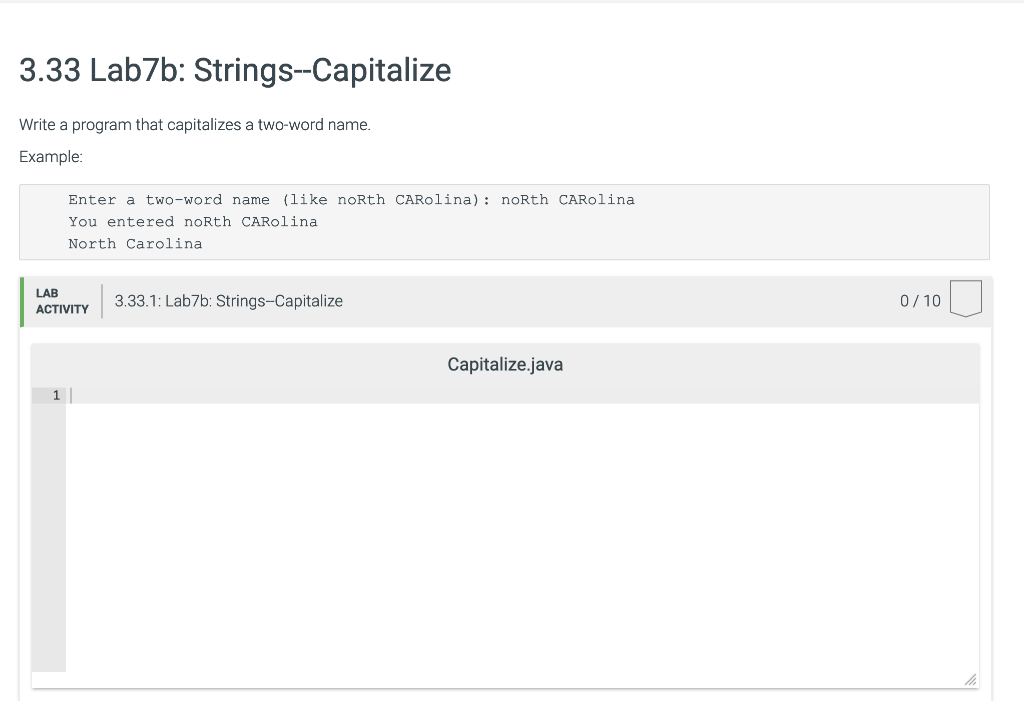The width and height of the screenshot is (1024, 701).
Task: Click the LAB ACTIVITY badge icon
Action: tap(60, 301)
